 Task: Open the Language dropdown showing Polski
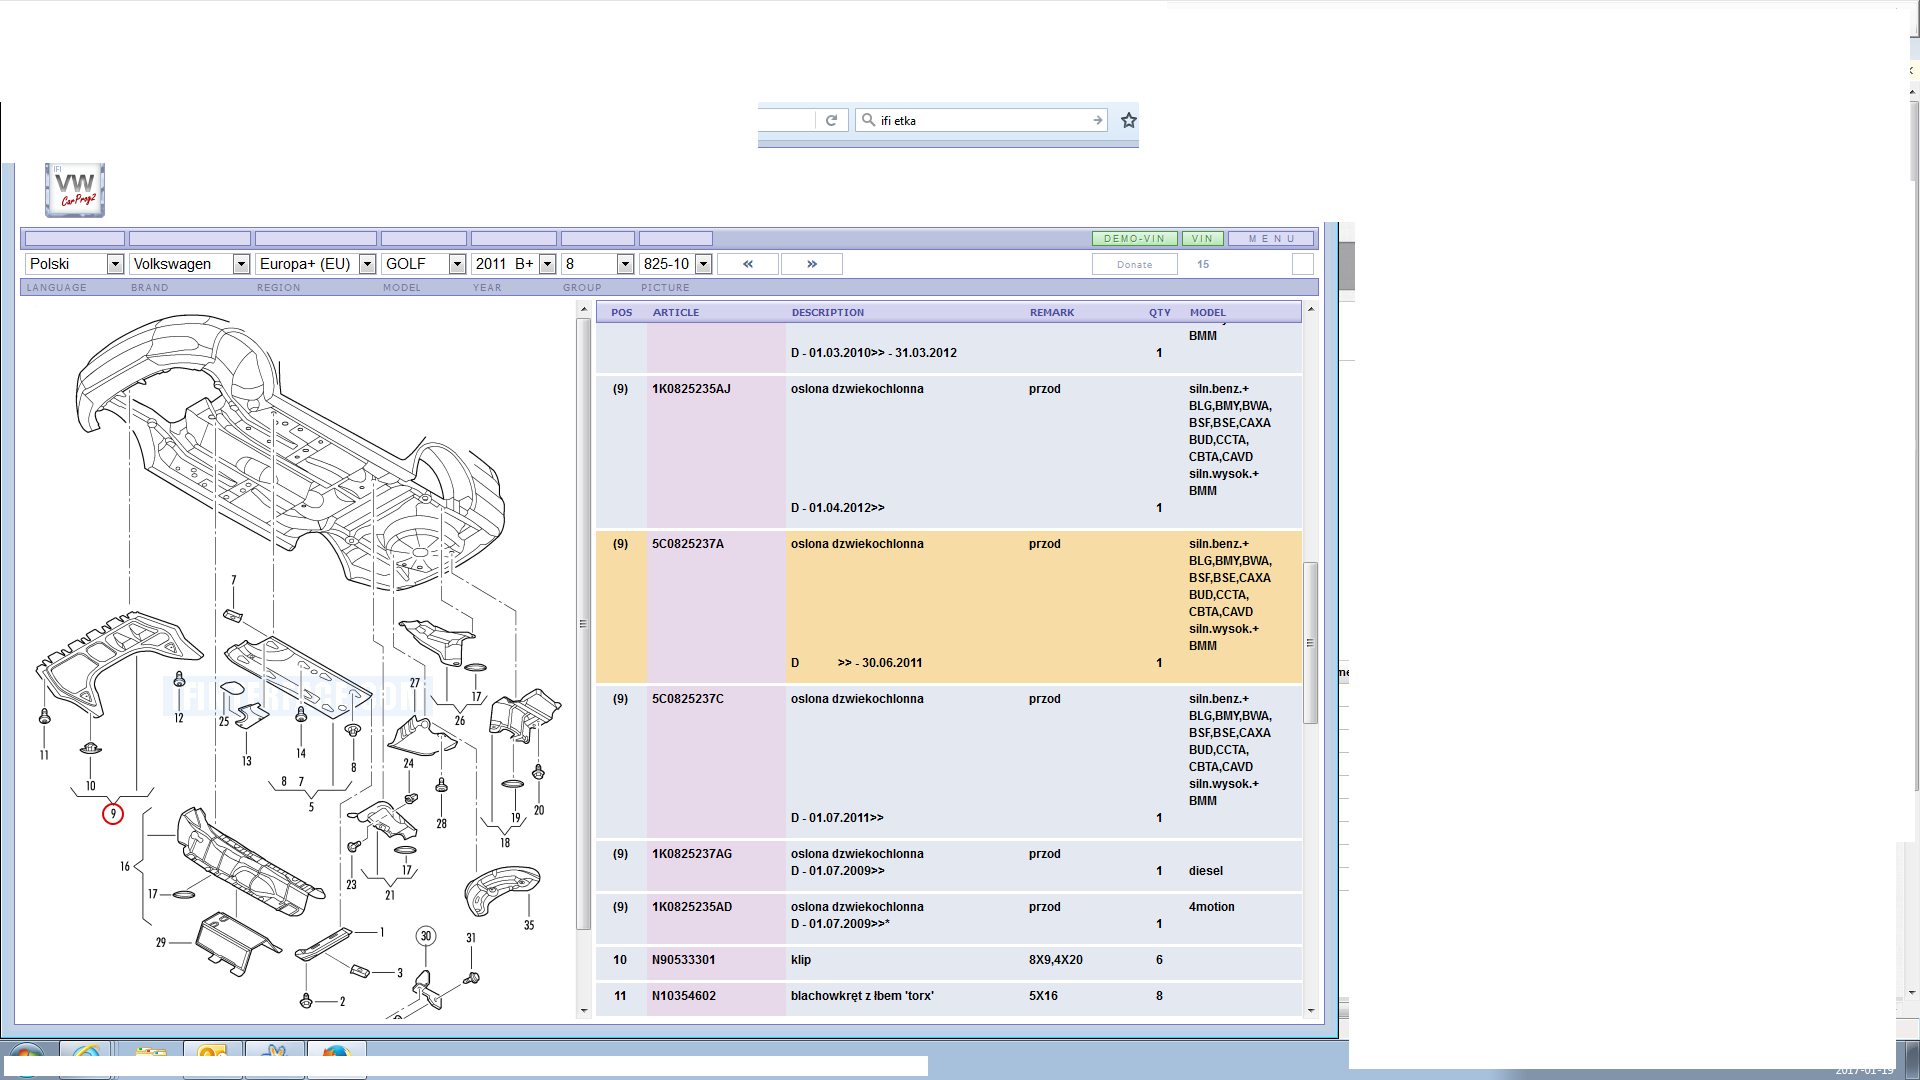click(74, 264)
